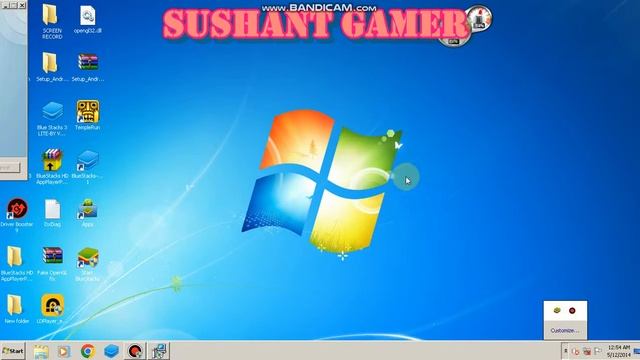The width and height of the screenshot is (640, 360).
Task: Open the BlueStacks taskbar icon
Action: tap(111, 351)
